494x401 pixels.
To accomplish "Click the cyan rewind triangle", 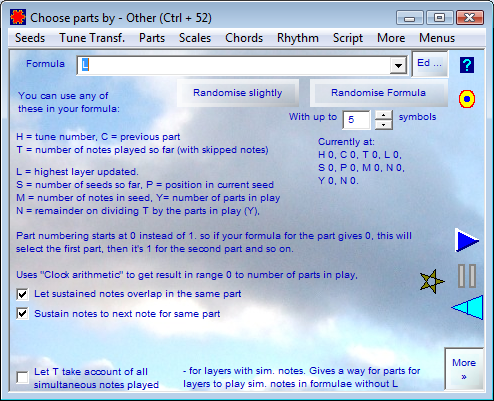I will 467,307.
